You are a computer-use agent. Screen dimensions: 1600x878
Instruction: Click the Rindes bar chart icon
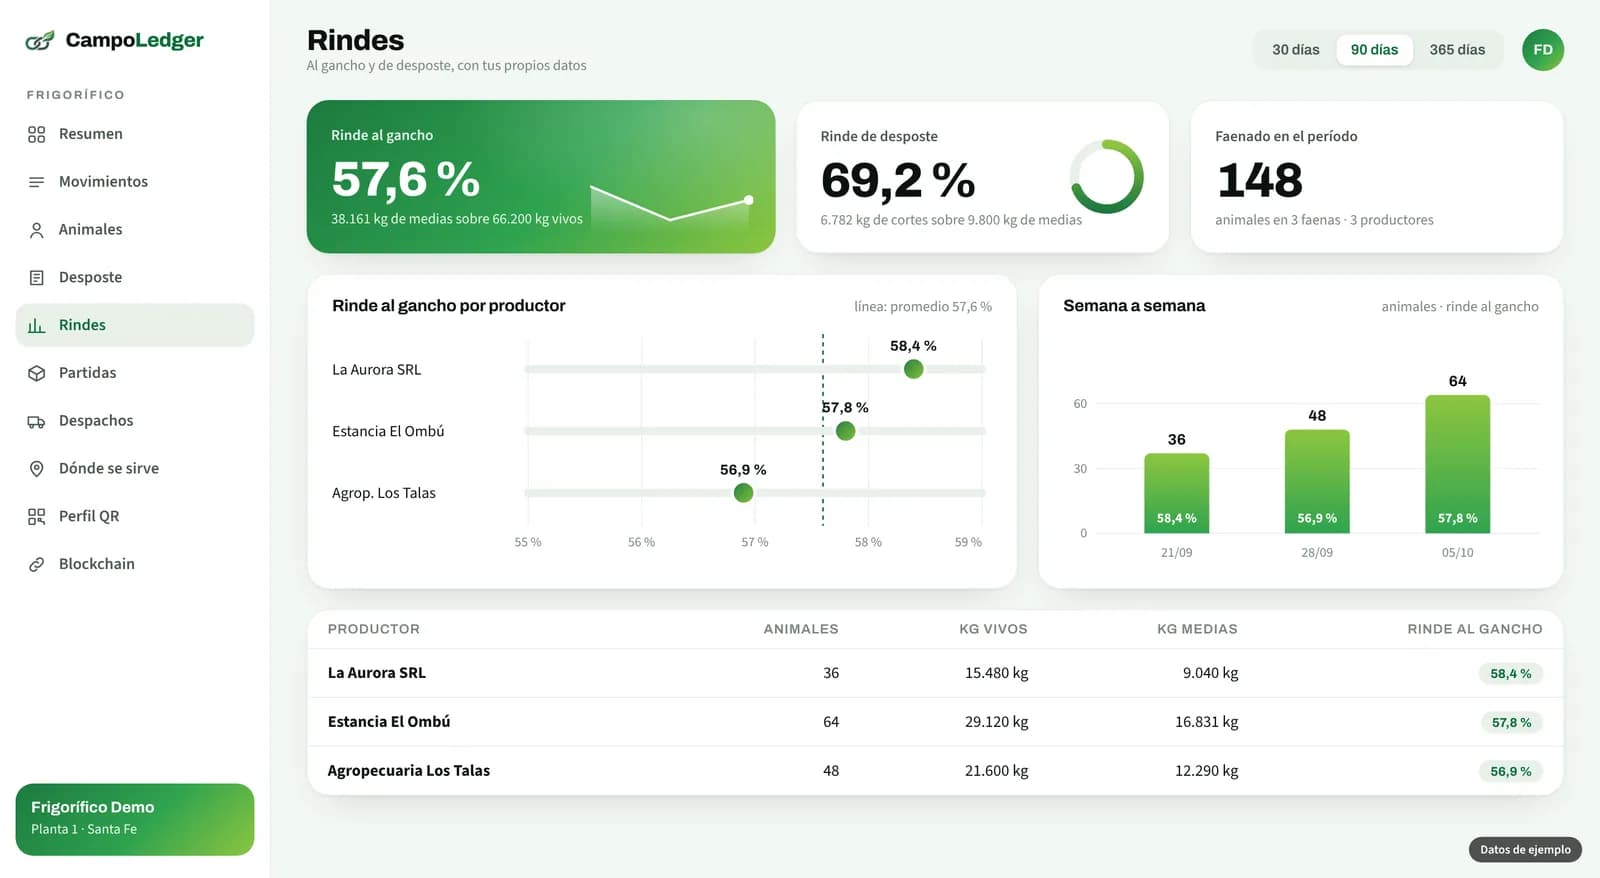[x=37, y=326]
